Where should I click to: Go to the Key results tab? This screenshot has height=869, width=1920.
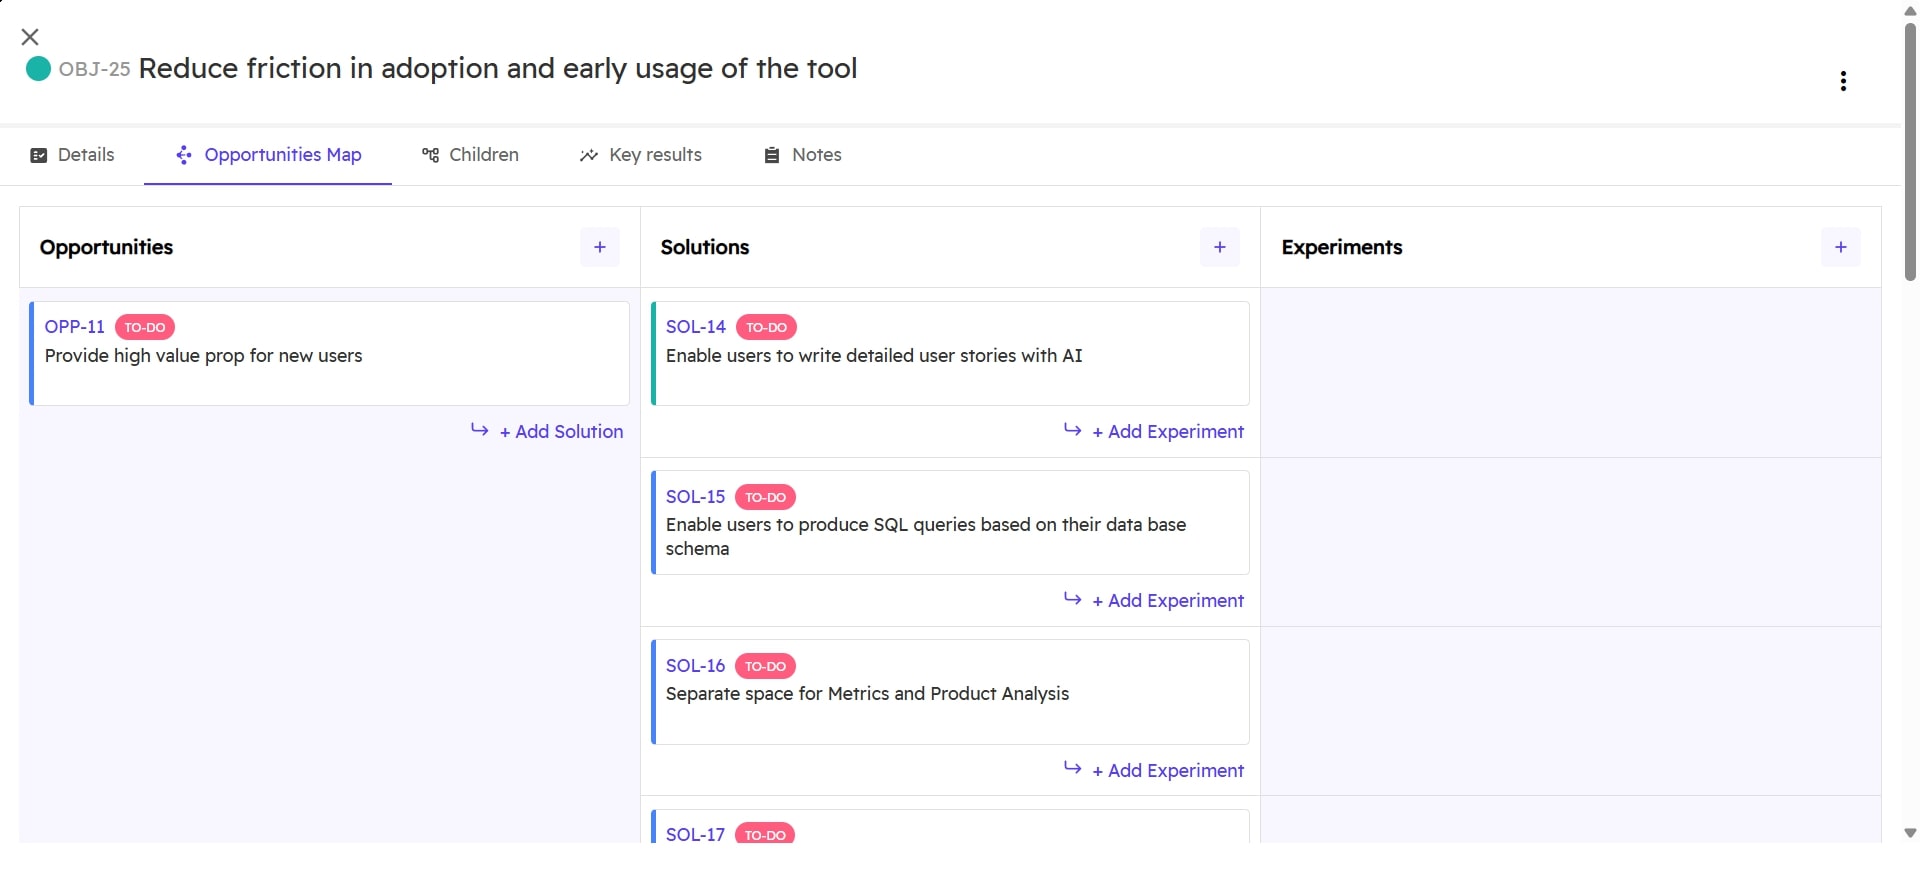coord(641,155)
